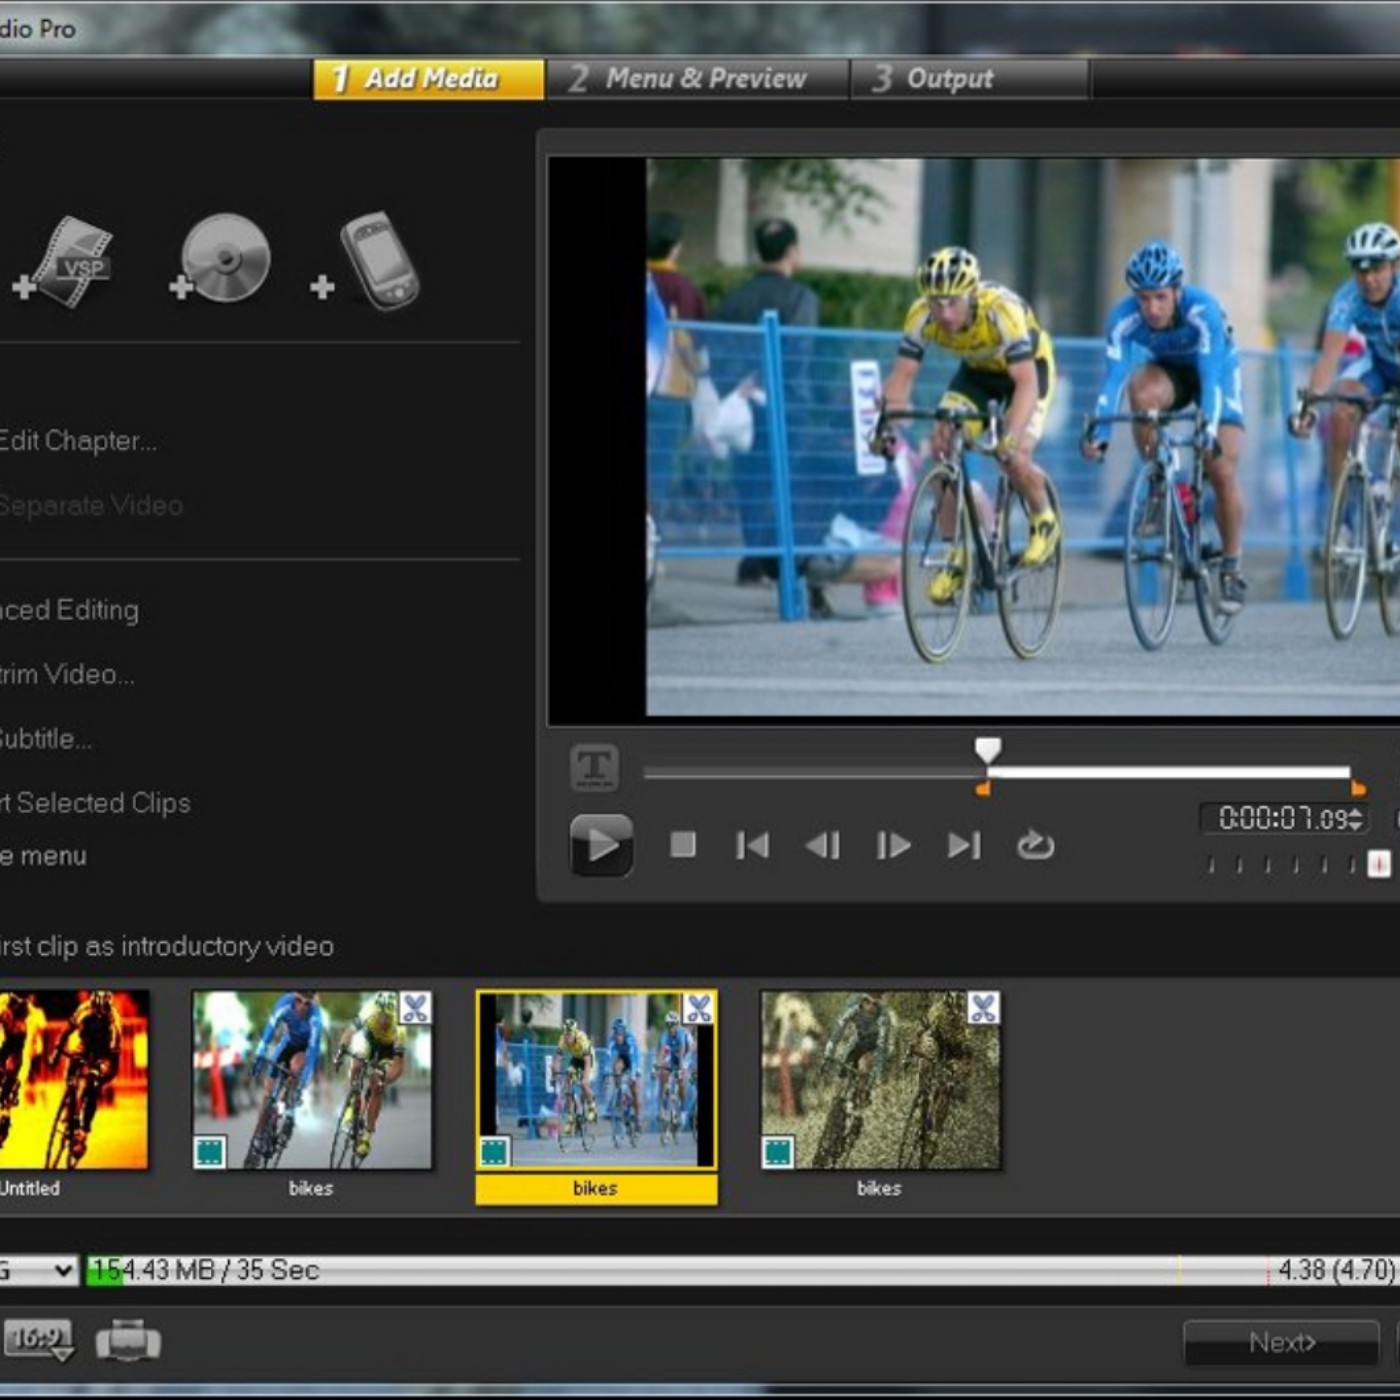The height and width of the screenshot is (1400, 1400).
Task: Click the Untitled clip label
Action: point(30,1188)
